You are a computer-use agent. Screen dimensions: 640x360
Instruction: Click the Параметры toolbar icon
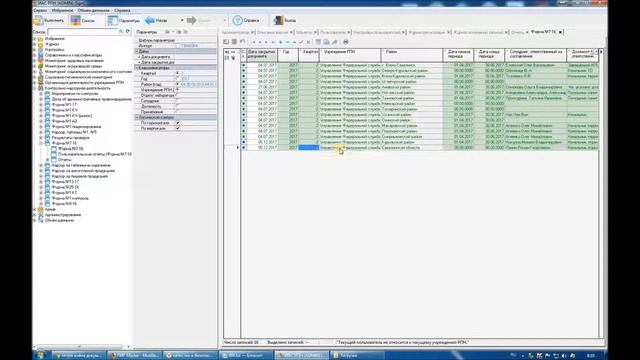click(113, 20)
